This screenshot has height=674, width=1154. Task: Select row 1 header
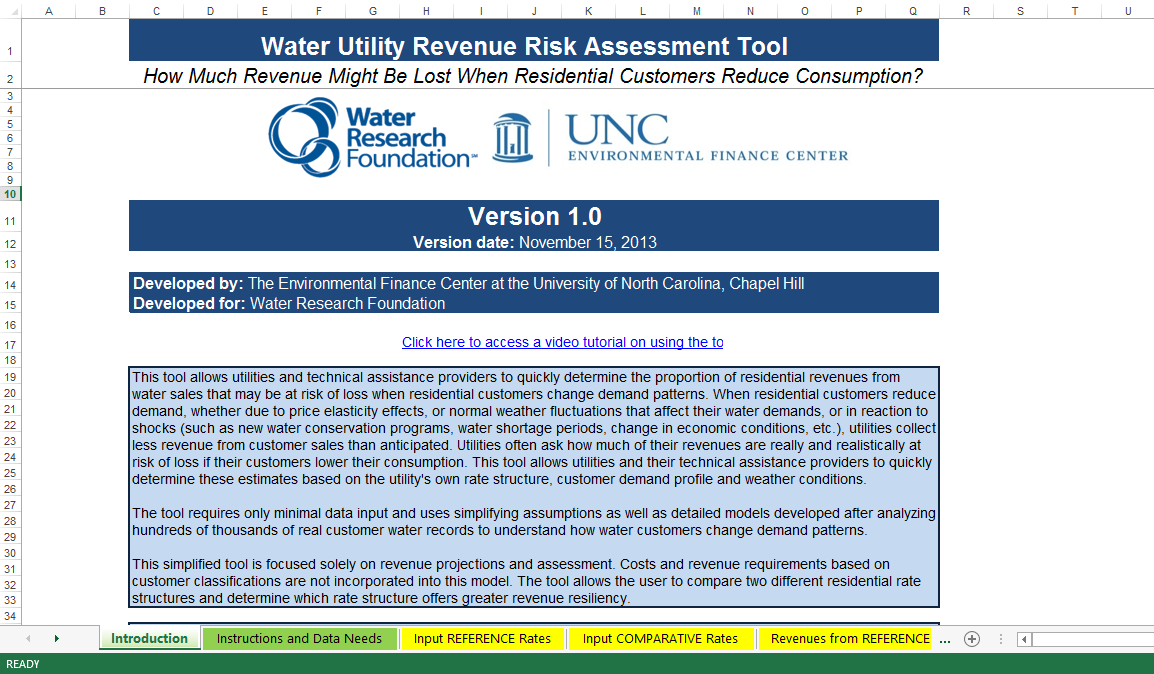tap(10, 40)
